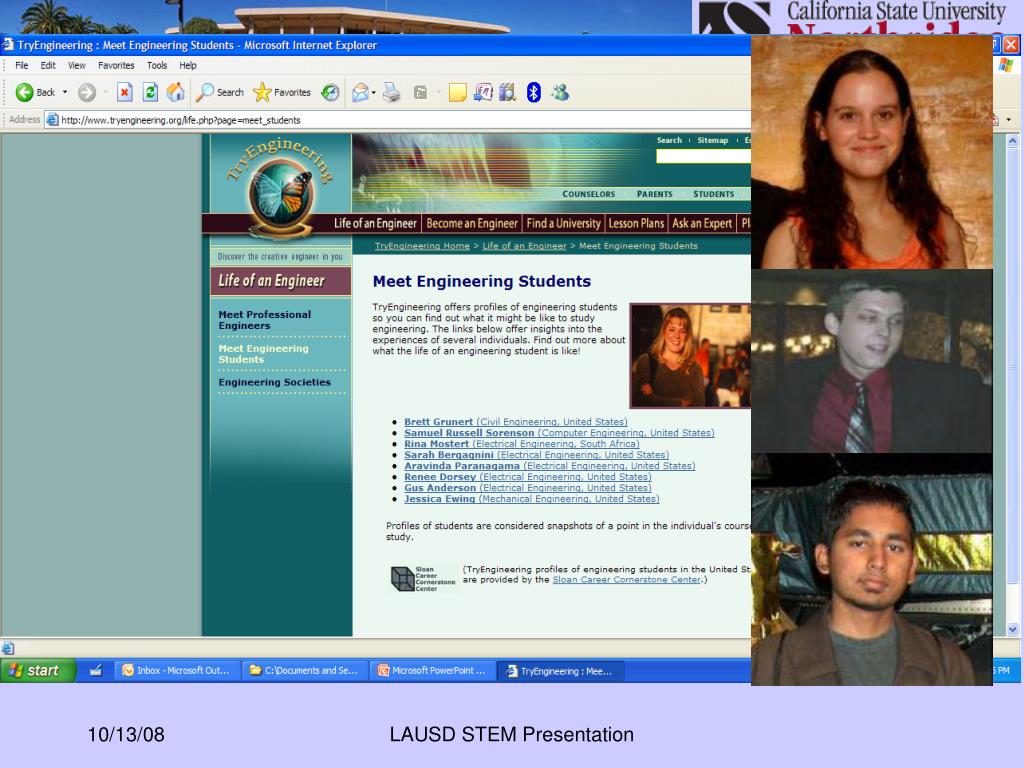This screenshot has height=768, width=1024.
Task: Select the Lesson Plans tab
Action: point(636,223)
